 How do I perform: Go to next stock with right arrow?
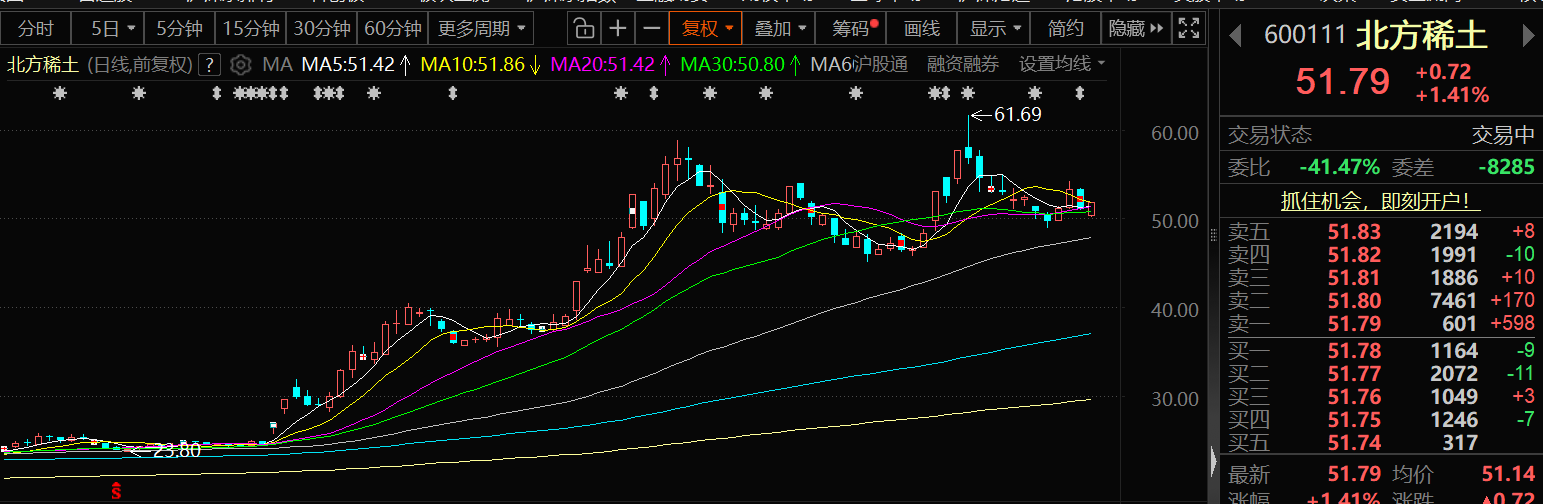(x=1527, y=36)
